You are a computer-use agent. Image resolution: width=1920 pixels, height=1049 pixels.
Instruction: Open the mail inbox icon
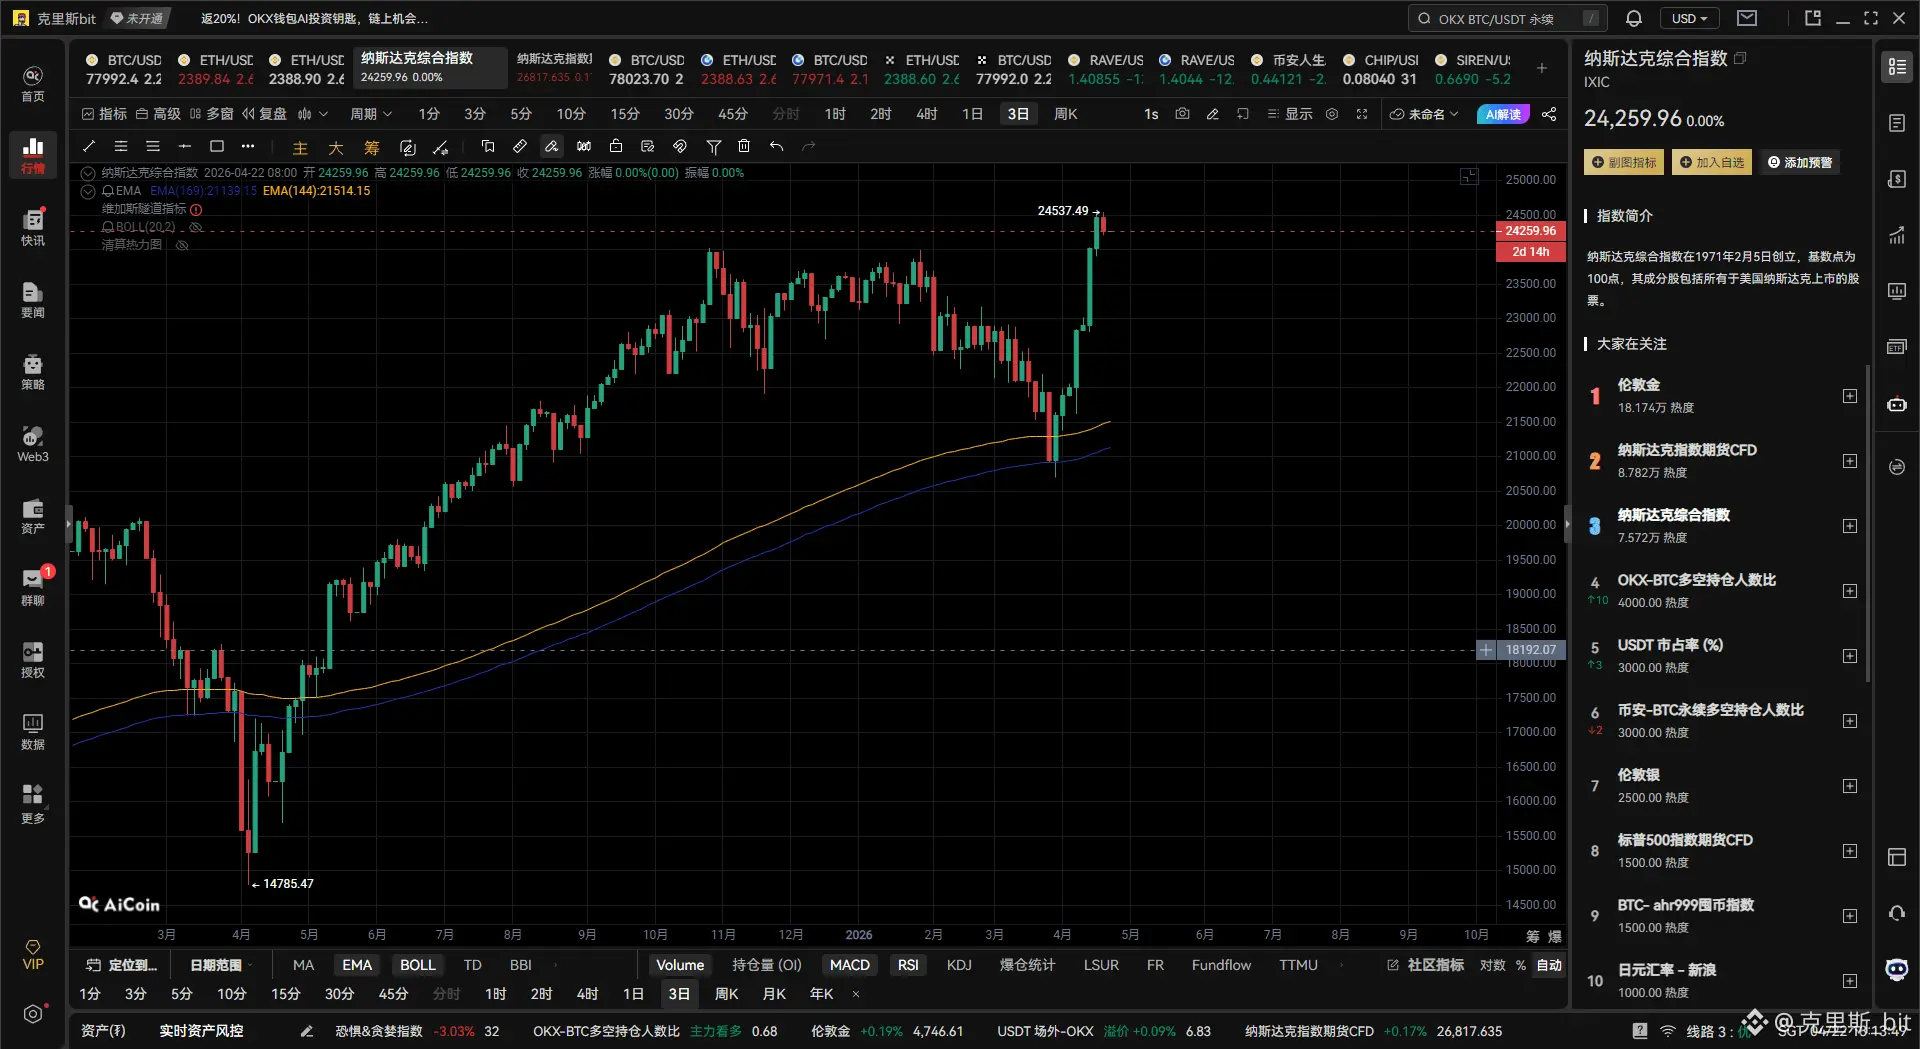(x=1747, y=18)
